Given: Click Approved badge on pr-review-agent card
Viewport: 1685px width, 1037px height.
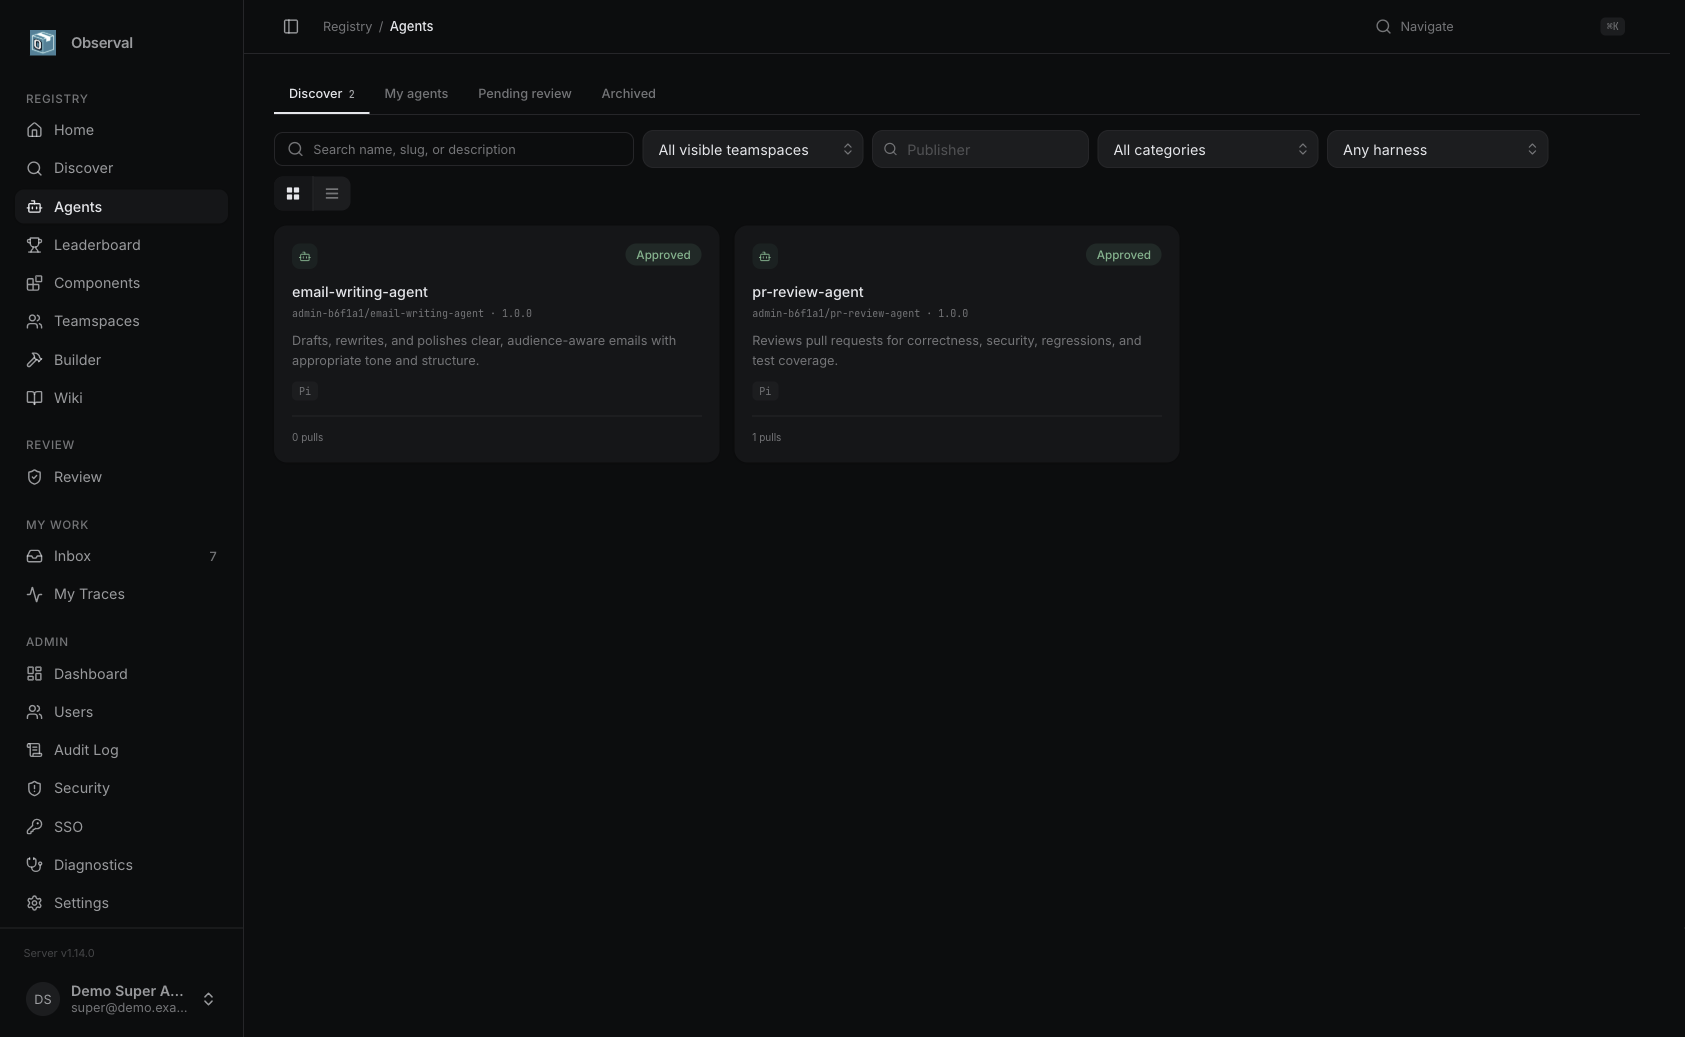Looking at the screenshot, I should tap(1123, 255).
